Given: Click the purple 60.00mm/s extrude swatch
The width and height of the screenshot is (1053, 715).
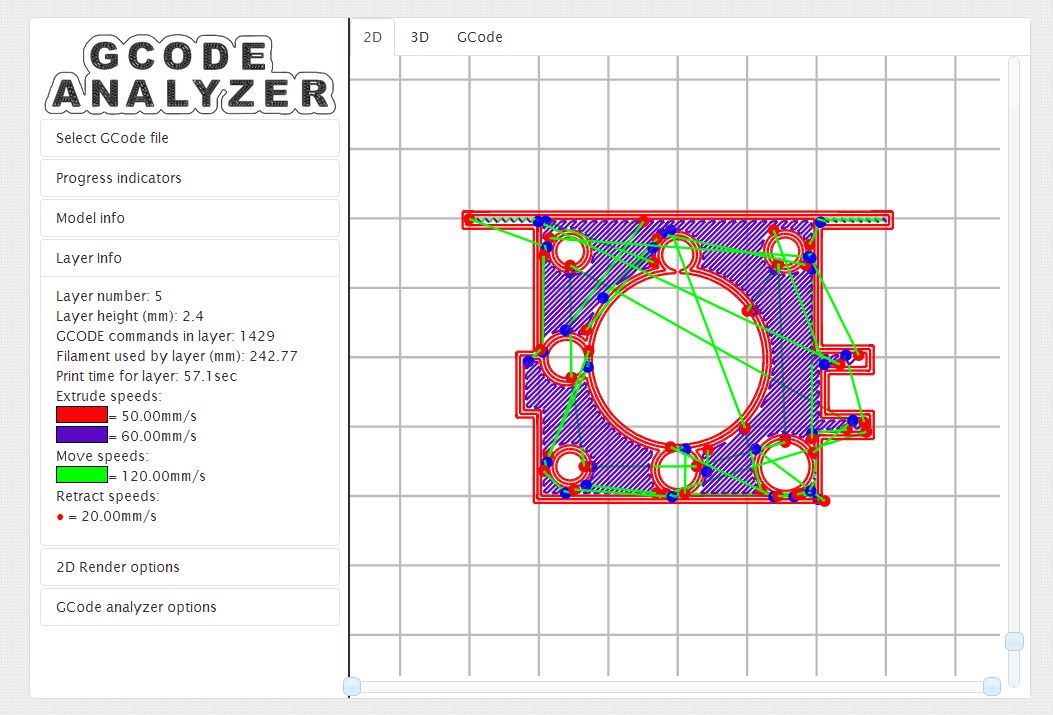Looking at the screenshot, I should (82, 435).
